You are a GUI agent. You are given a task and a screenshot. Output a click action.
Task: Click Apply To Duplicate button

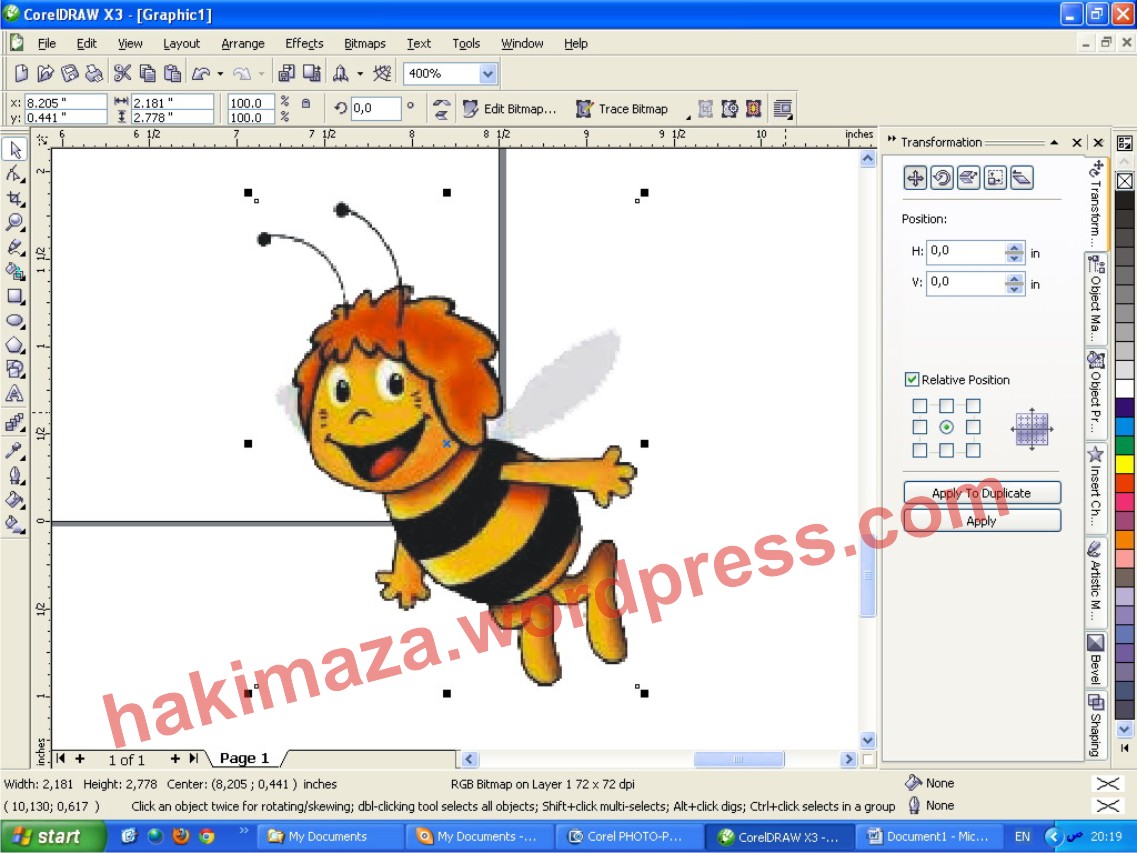[982, 493]
